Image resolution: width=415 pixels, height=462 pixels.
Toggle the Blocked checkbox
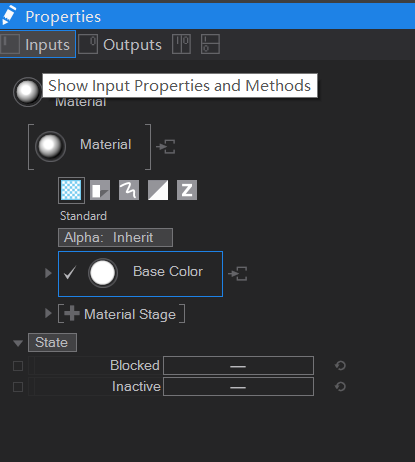click(x=18, y=366)
